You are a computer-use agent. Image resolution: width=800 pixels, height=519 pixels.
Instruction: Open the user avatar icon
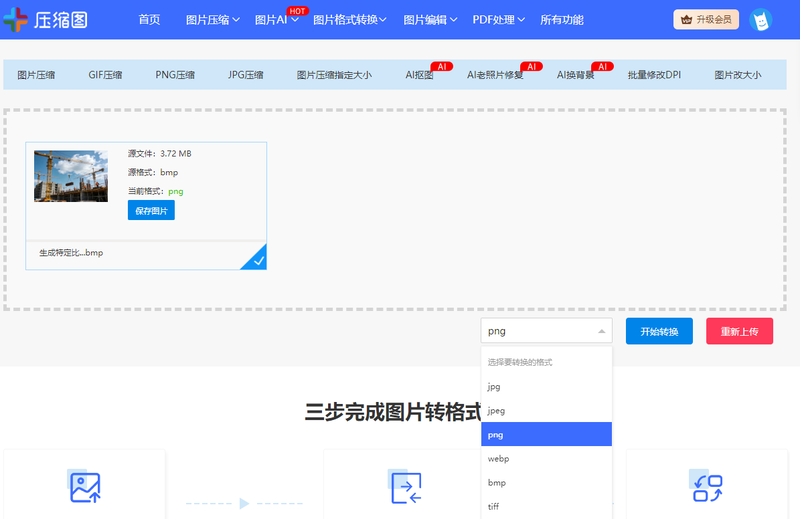(761, 20)
